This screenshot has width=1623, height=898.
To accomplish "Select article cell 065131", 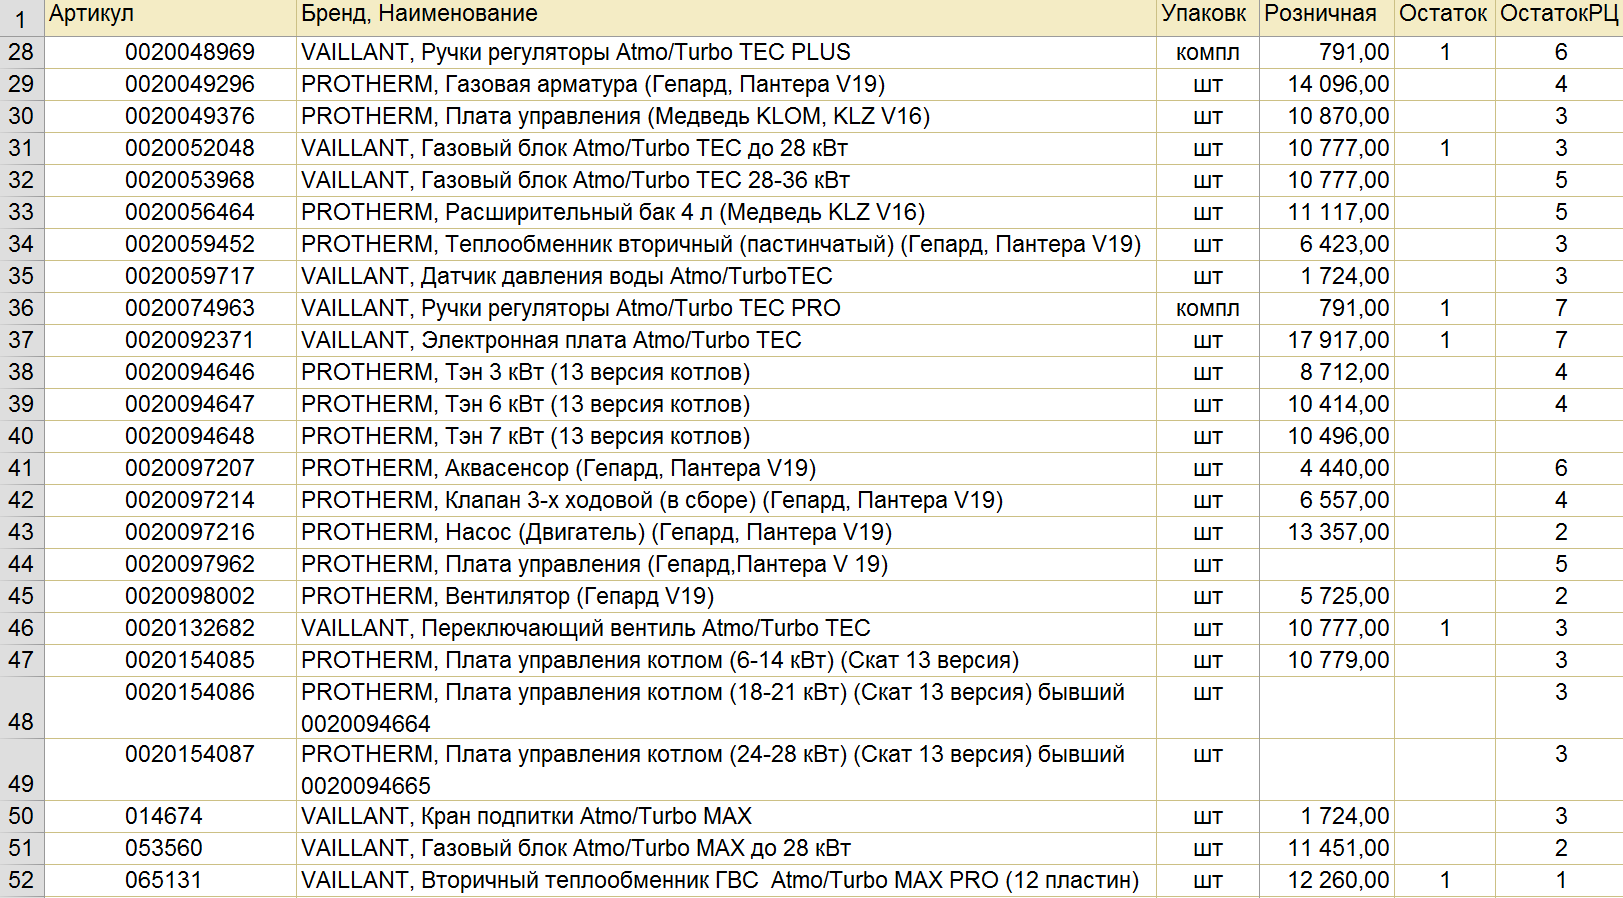I will (x=170, y=880).
